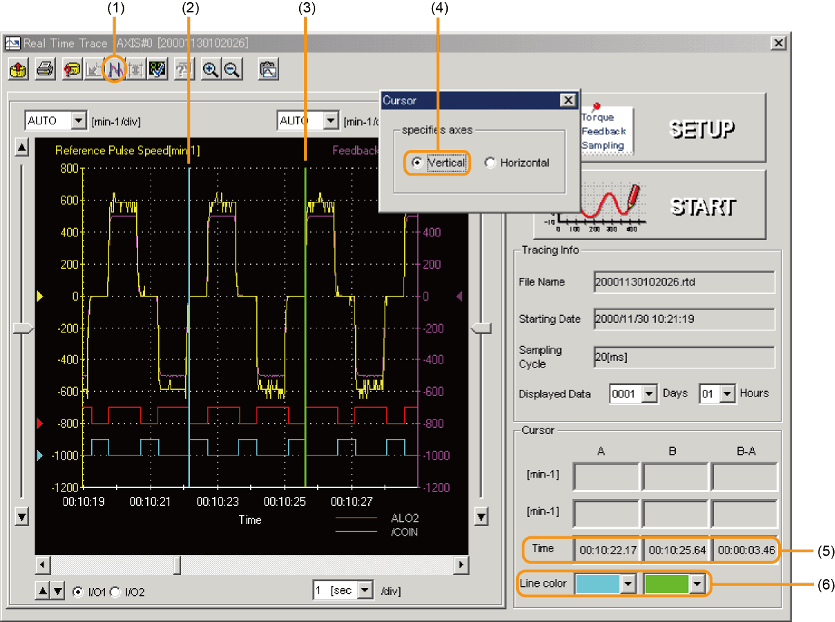Expand the Displayed Data Days dropdown
835x622 pixels.
coord(649,394)
